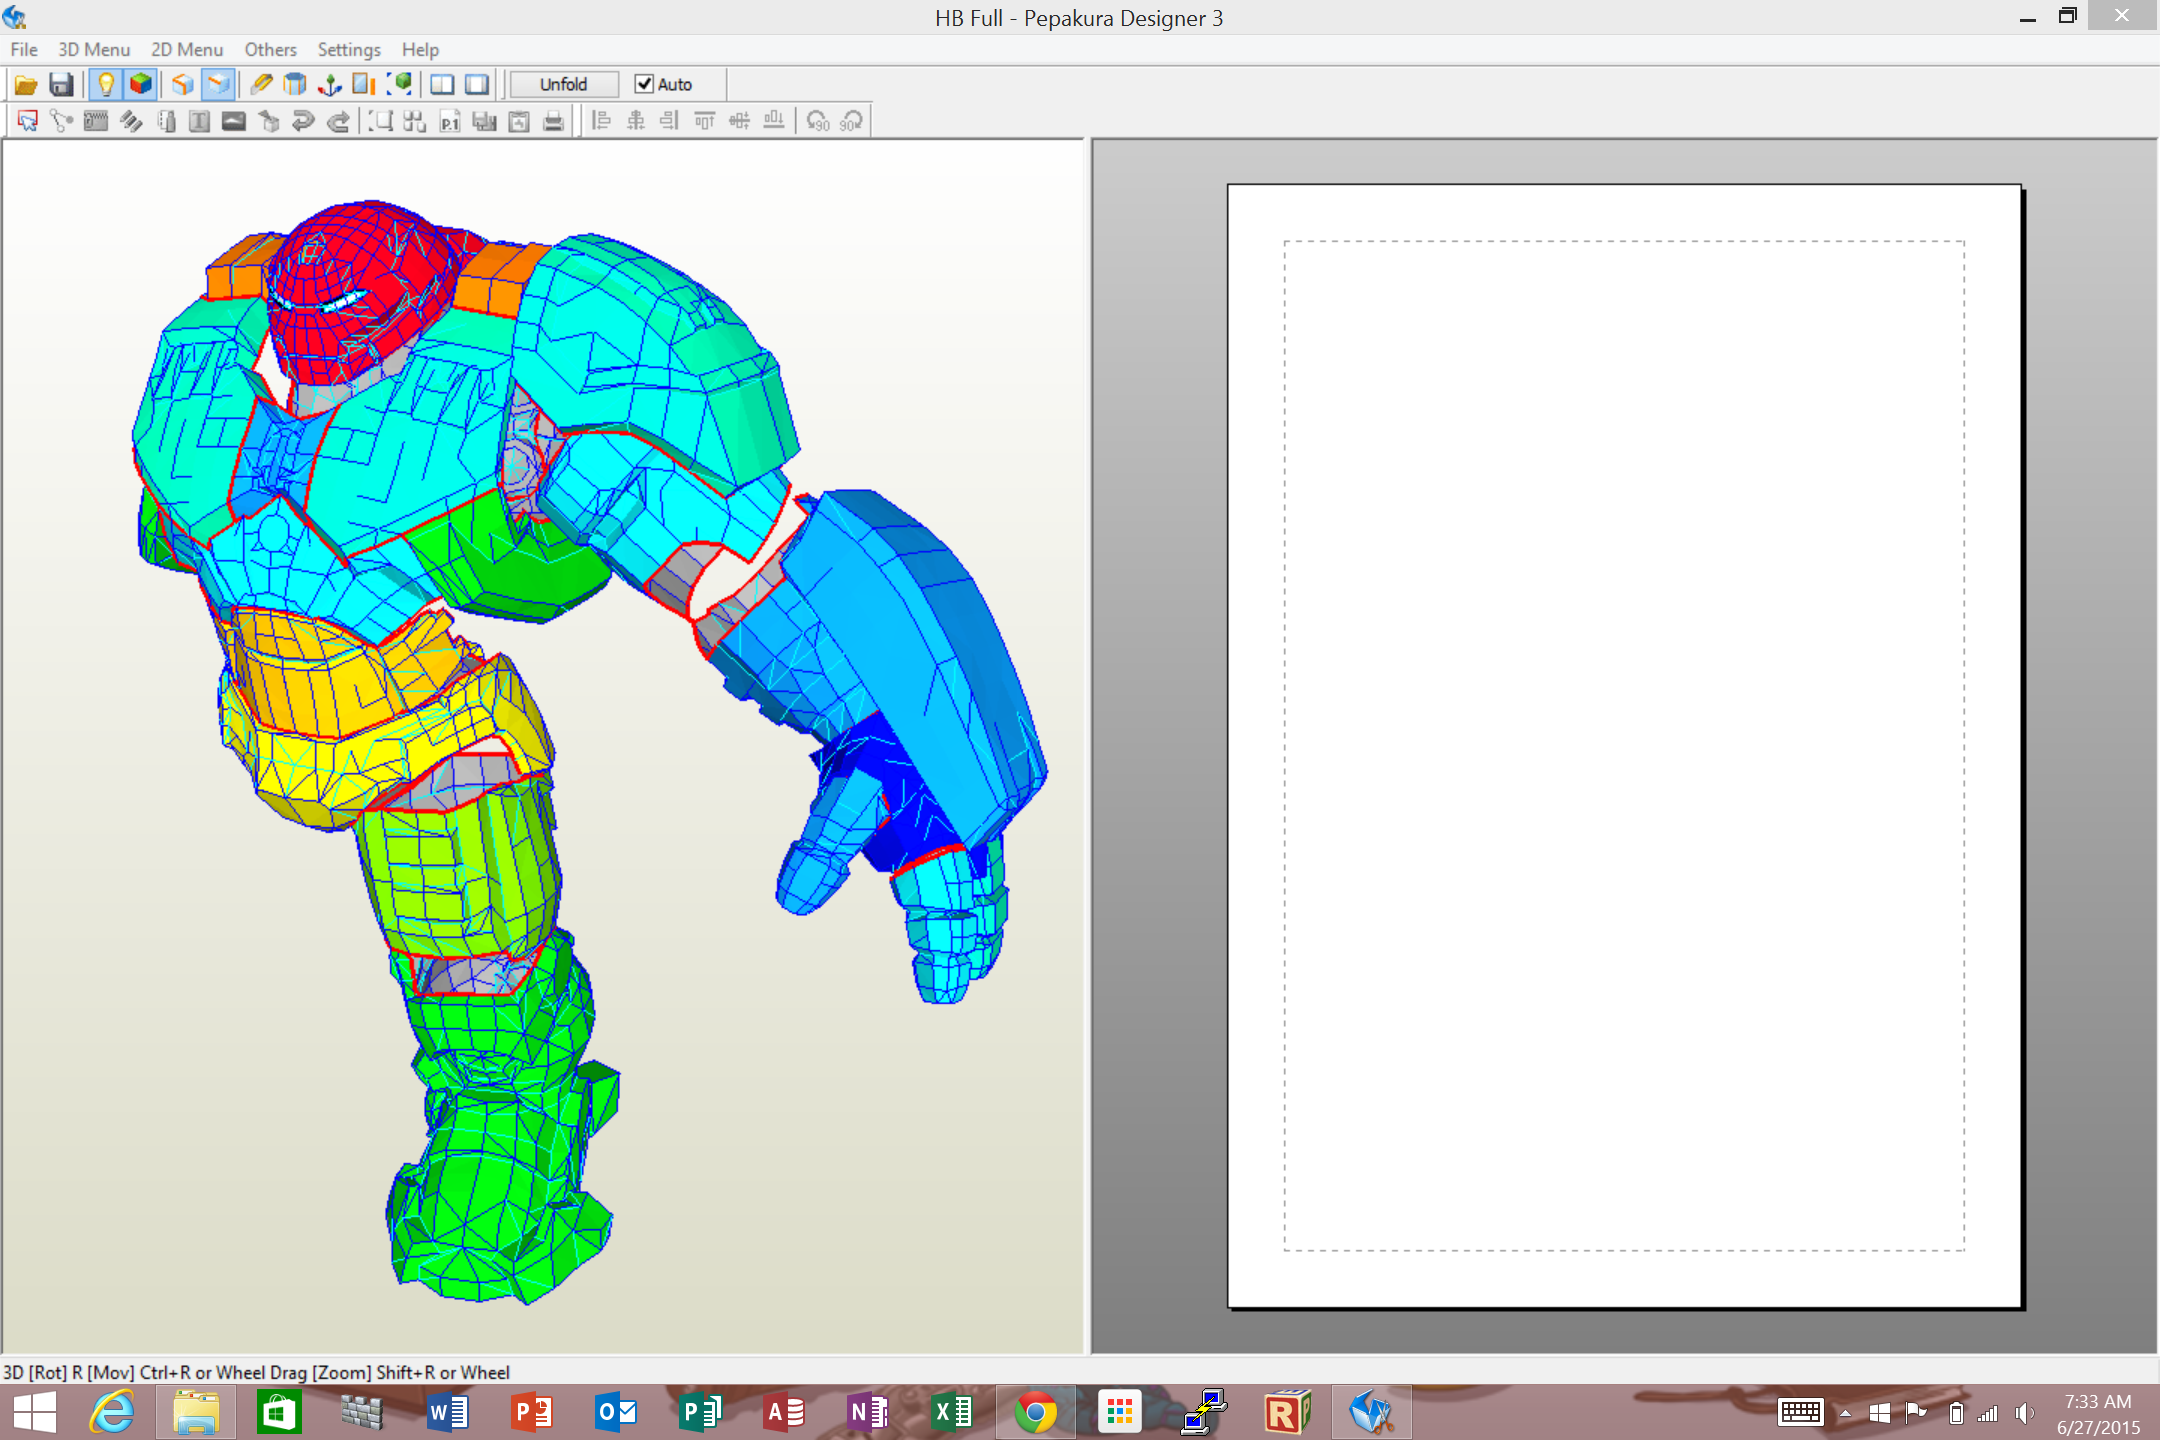Open the Windows Start button
Screen dimensions: 2160x1440
[x=35, y=1412]
